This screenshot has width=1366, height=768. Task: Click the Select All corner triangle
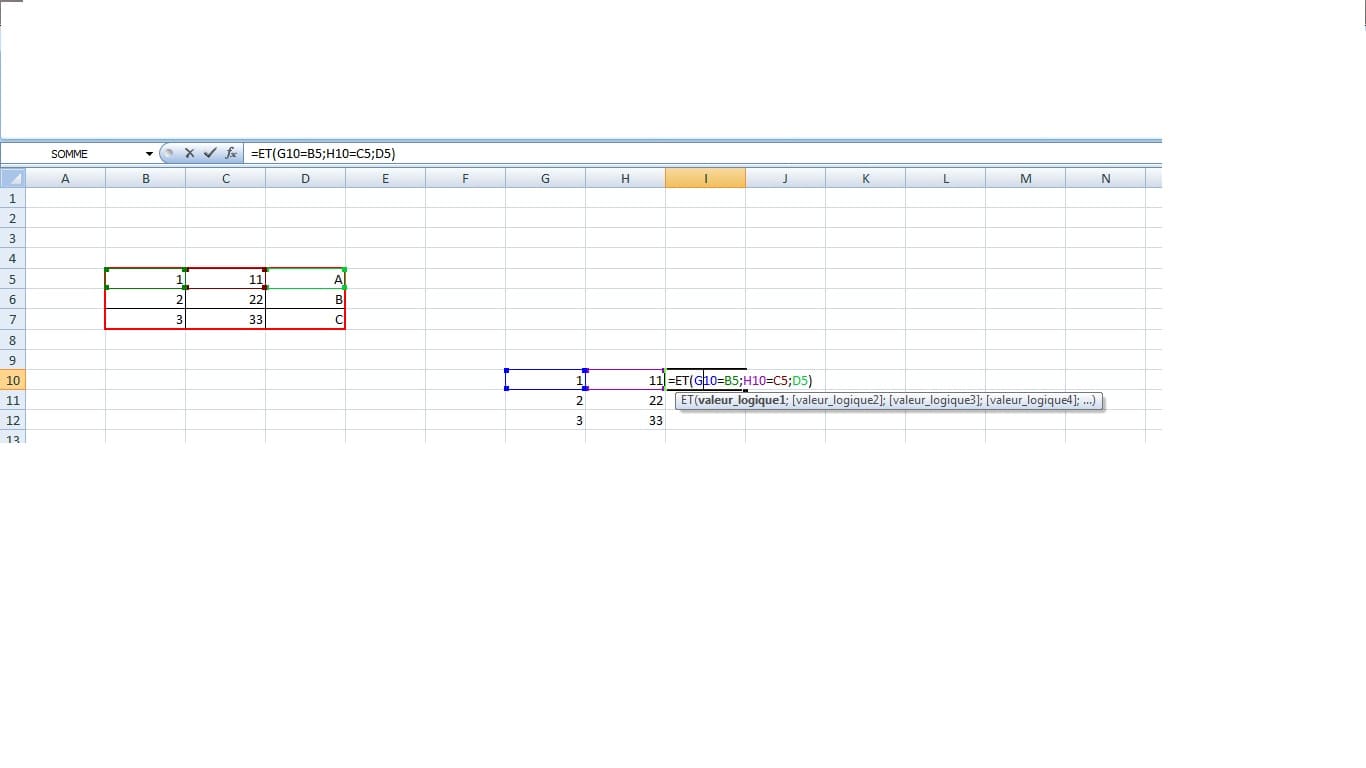pyautogui.click(x=13, y=178)
